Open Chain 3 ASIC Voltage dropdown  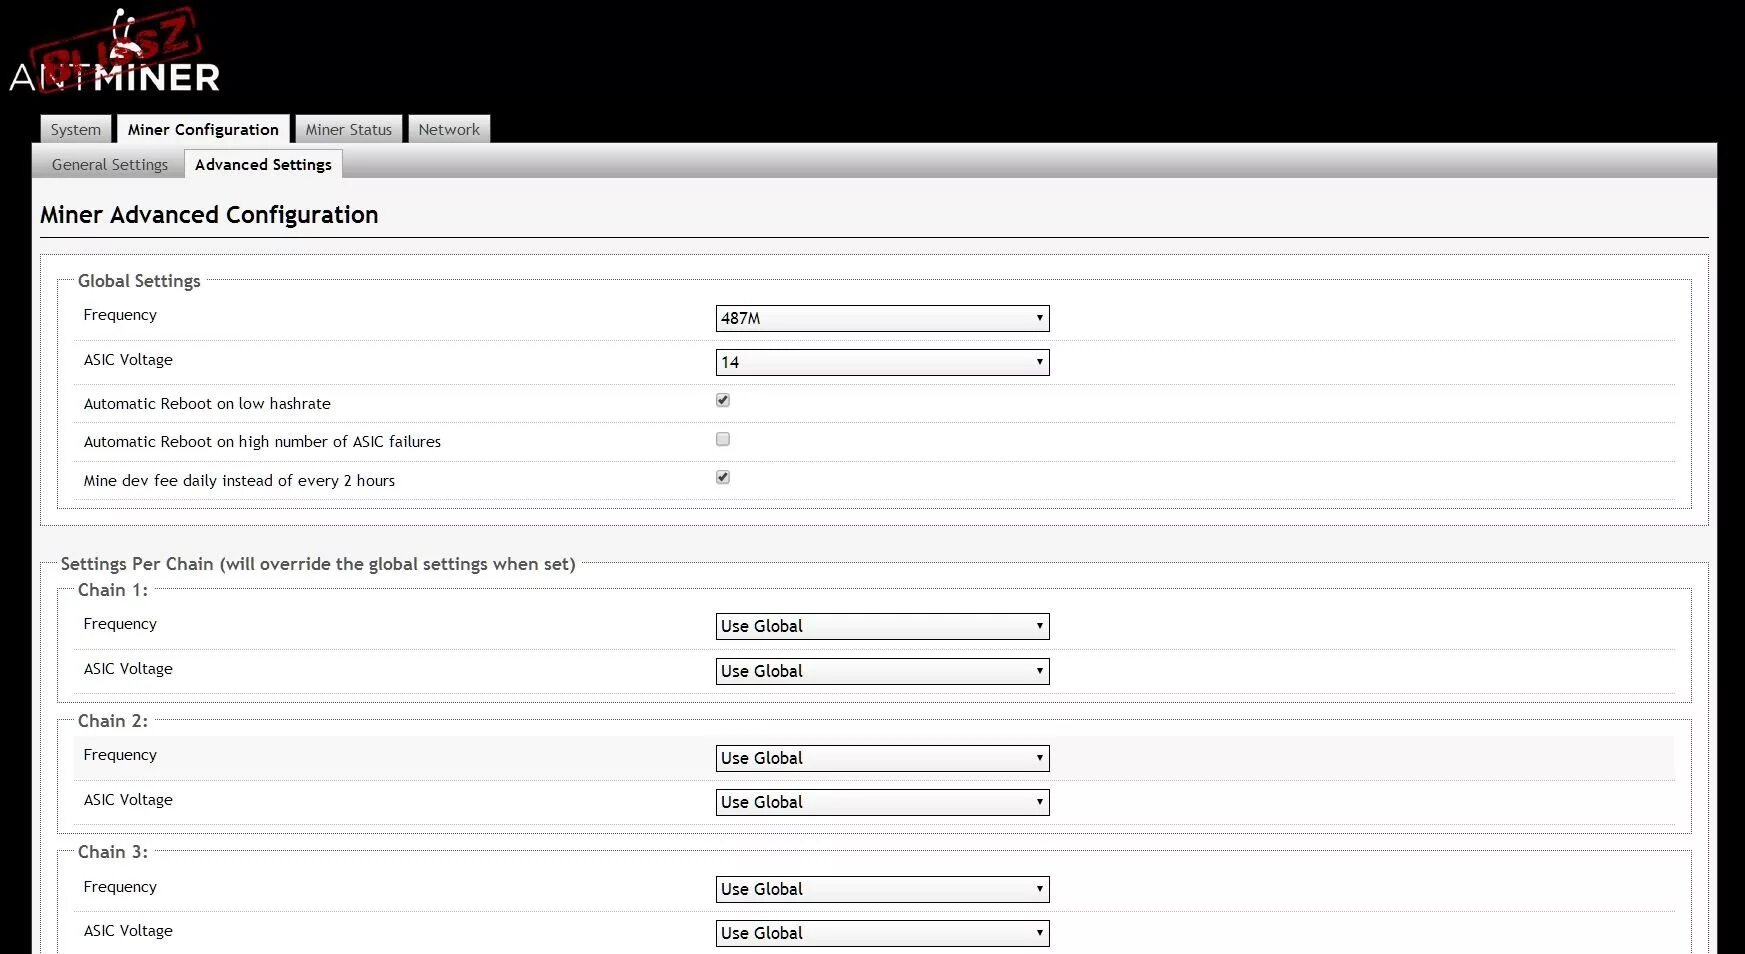coord(883,933)
